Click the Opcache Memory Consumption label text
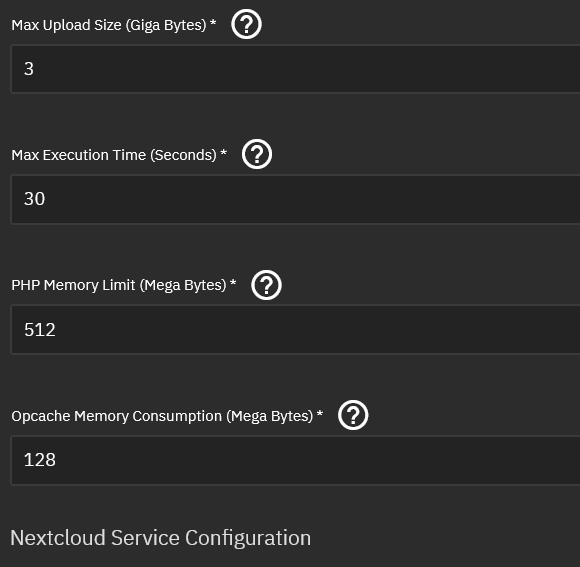Viewport: 580px width, 567px height. coord(162,416)
